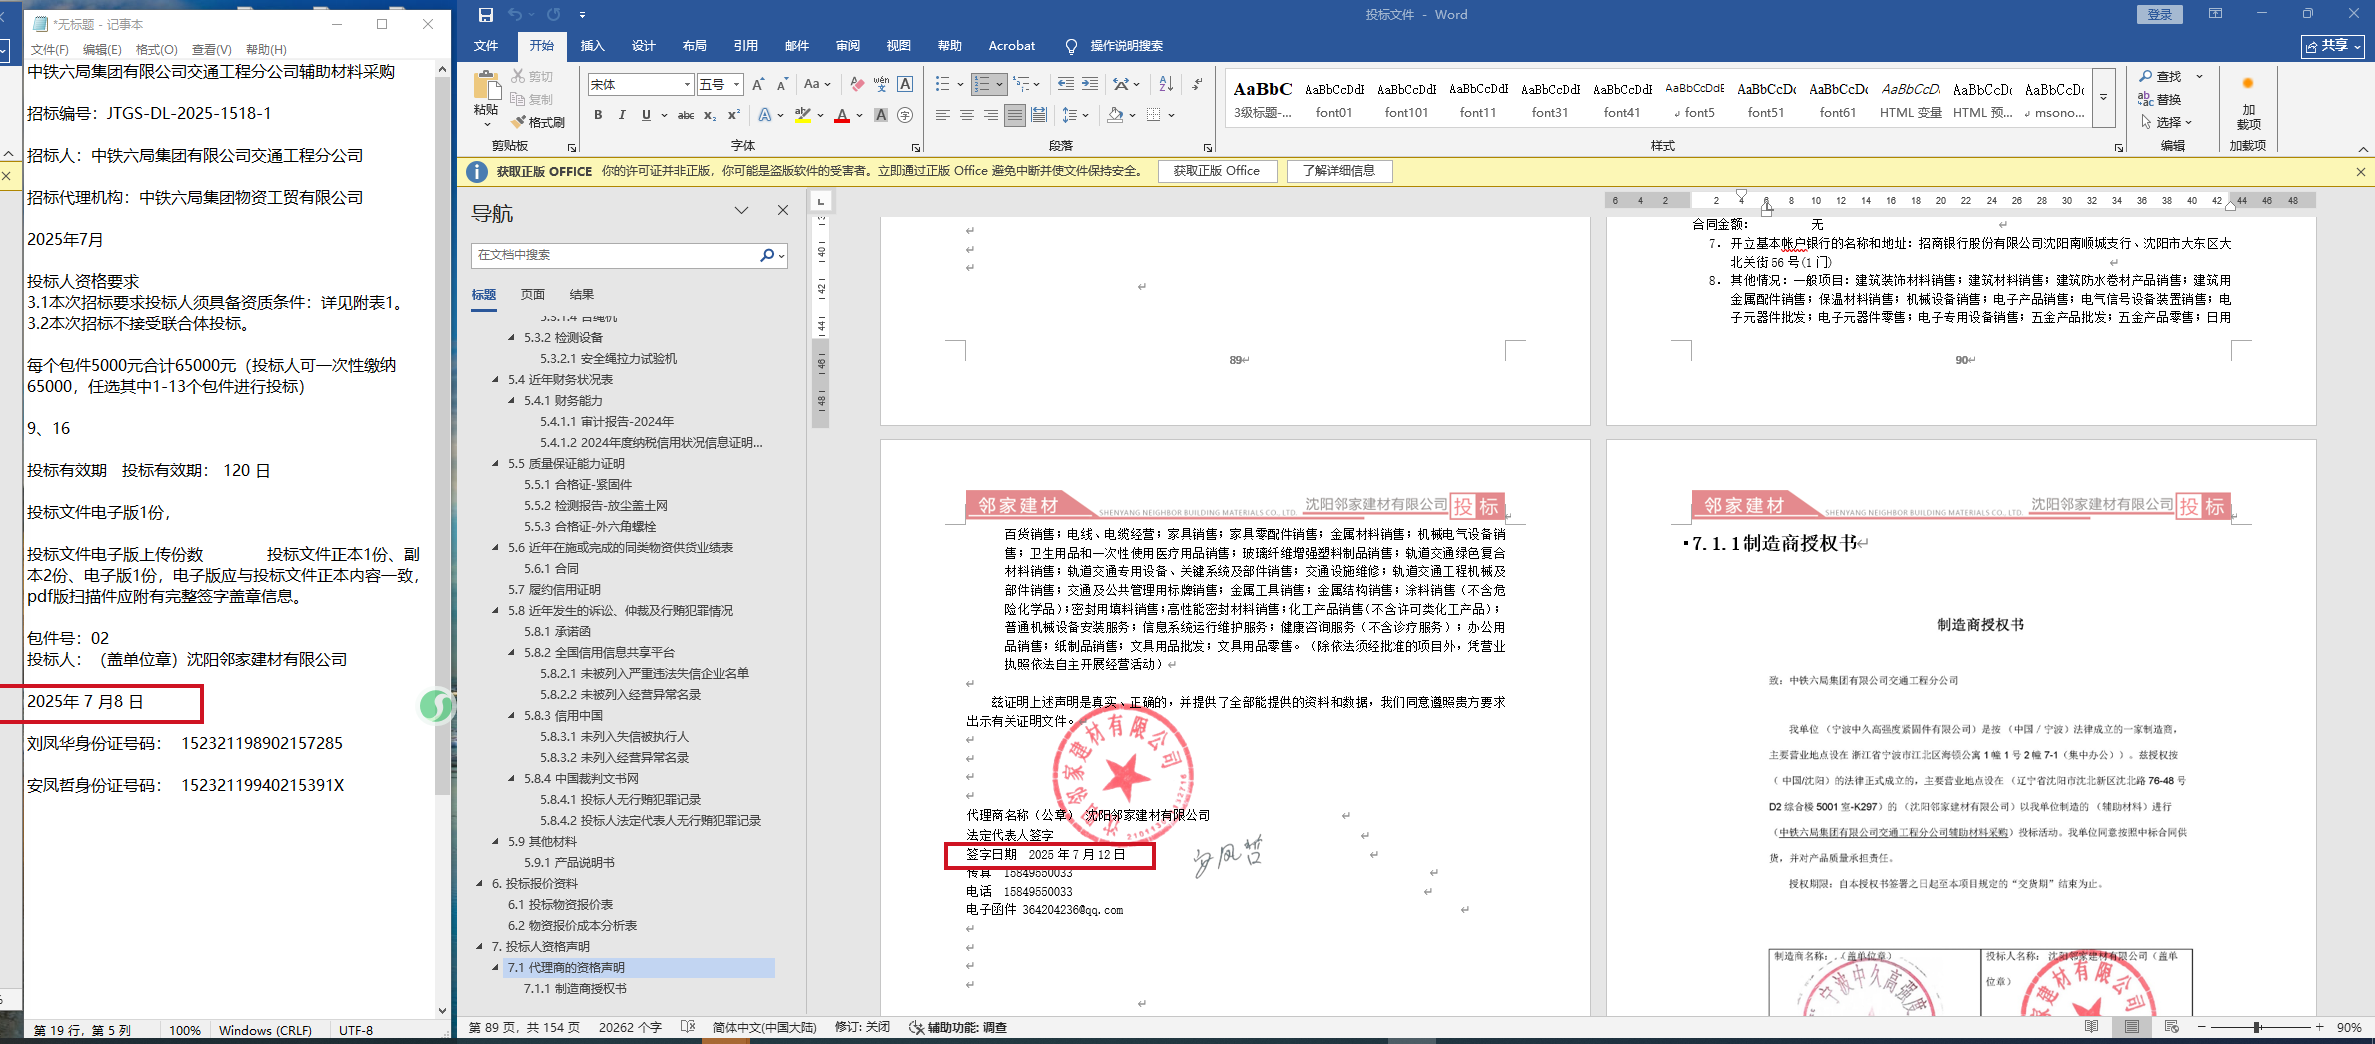The height and width of the screenshot is (1044, 2375).
Task: Apply the enclosed character (字) tool
Action: tap(905, 115)
